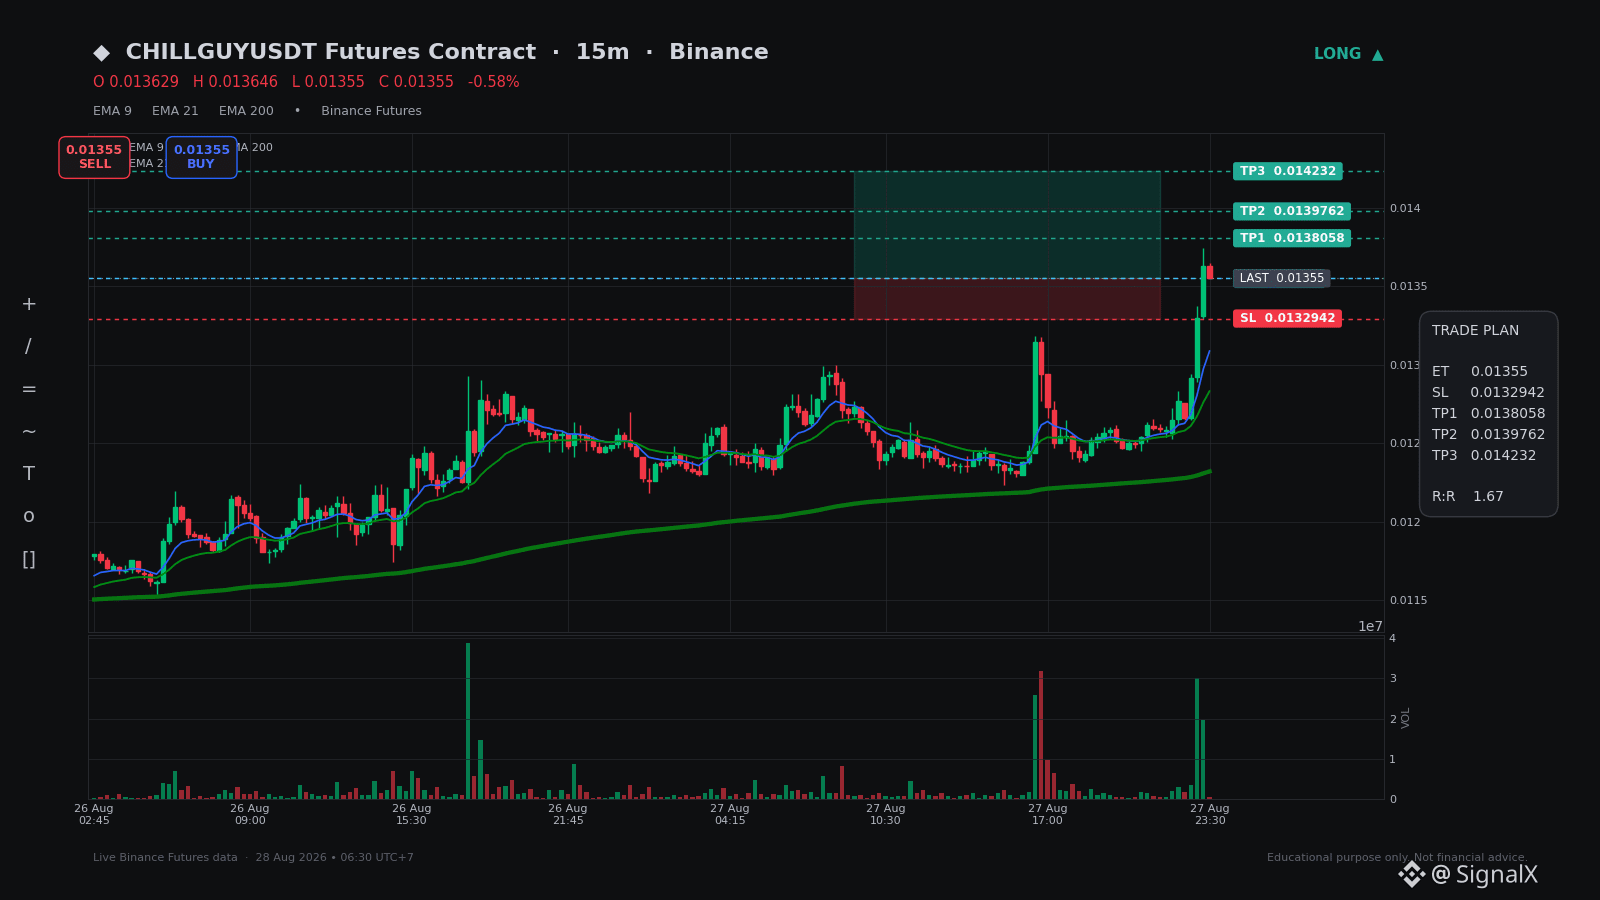Click the 26 Aug 15:30 time label
The width and height of the screenshot is (1600, 900).
(x=412, y=815)
